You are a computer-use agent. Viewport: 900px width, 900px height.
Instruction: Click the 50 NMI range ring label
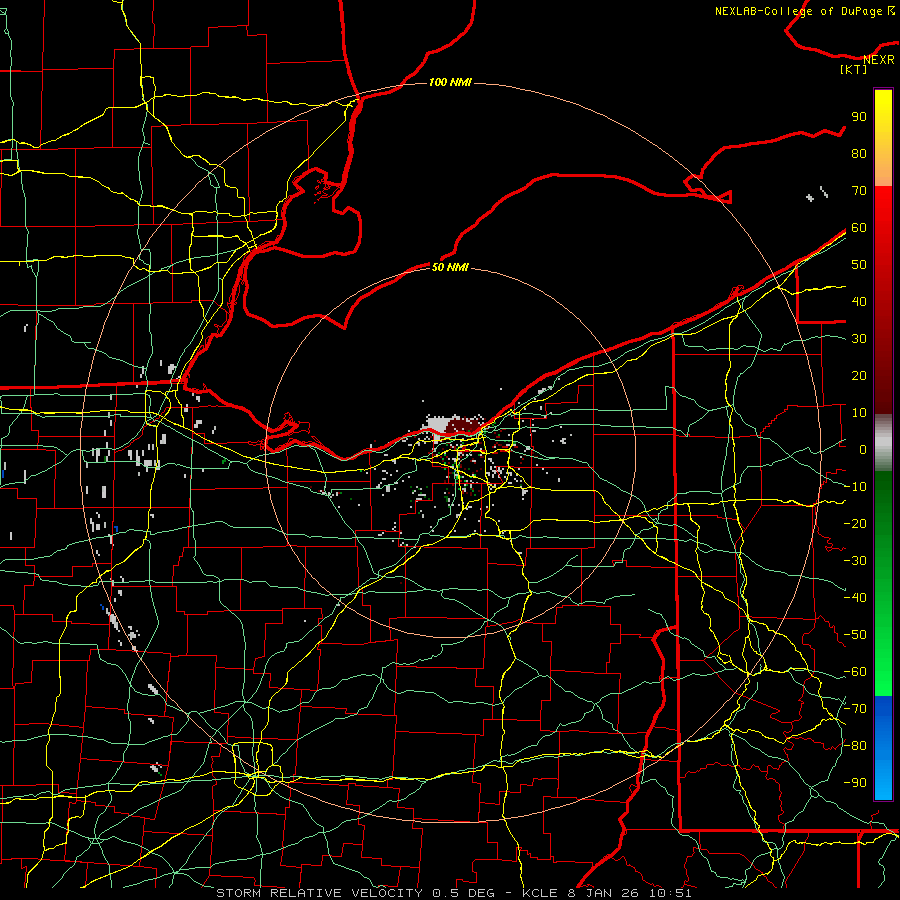pyautogui.click(x=450, y=267)
